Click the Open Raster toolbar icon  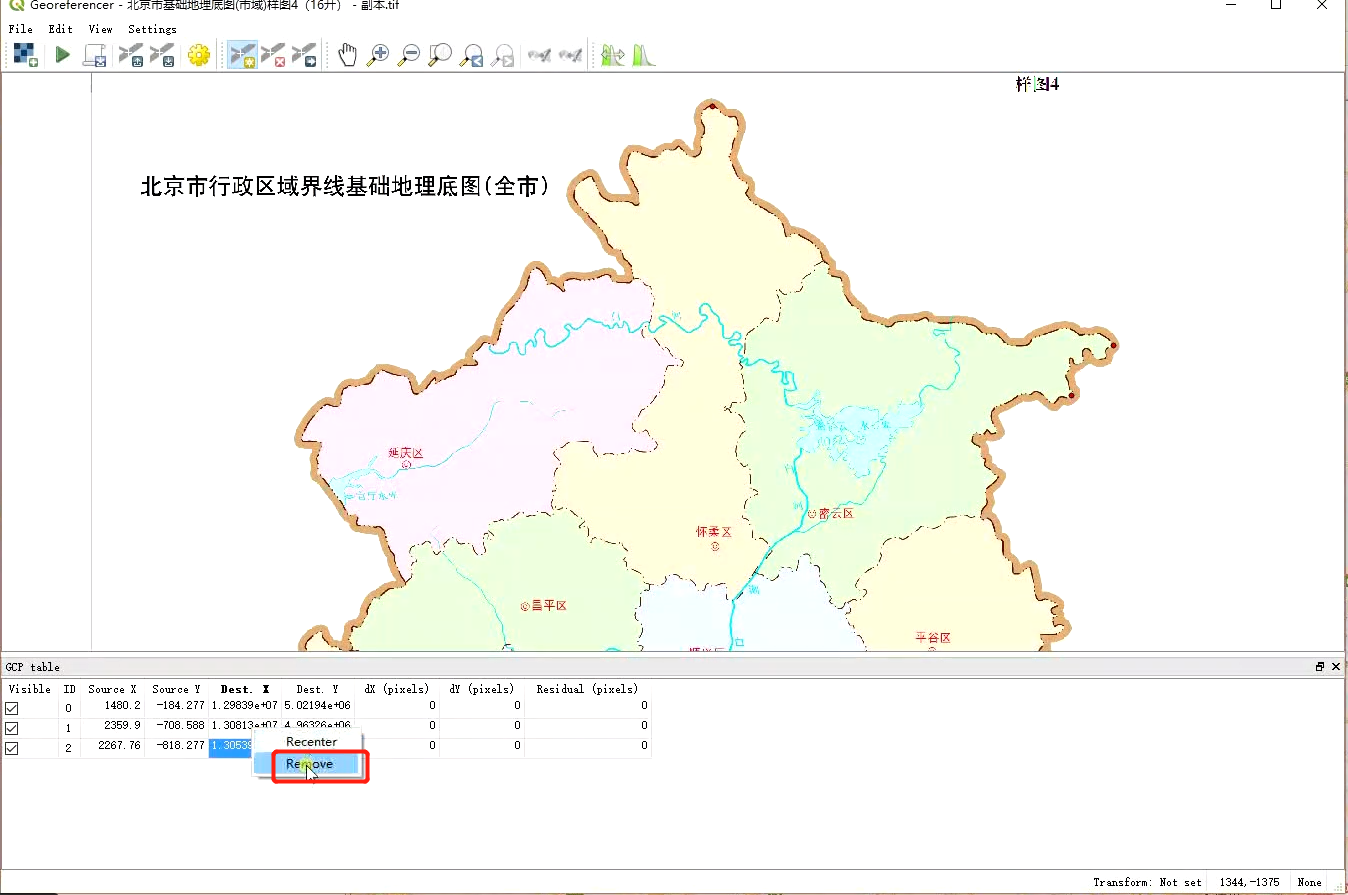click(x=25, y=55)
